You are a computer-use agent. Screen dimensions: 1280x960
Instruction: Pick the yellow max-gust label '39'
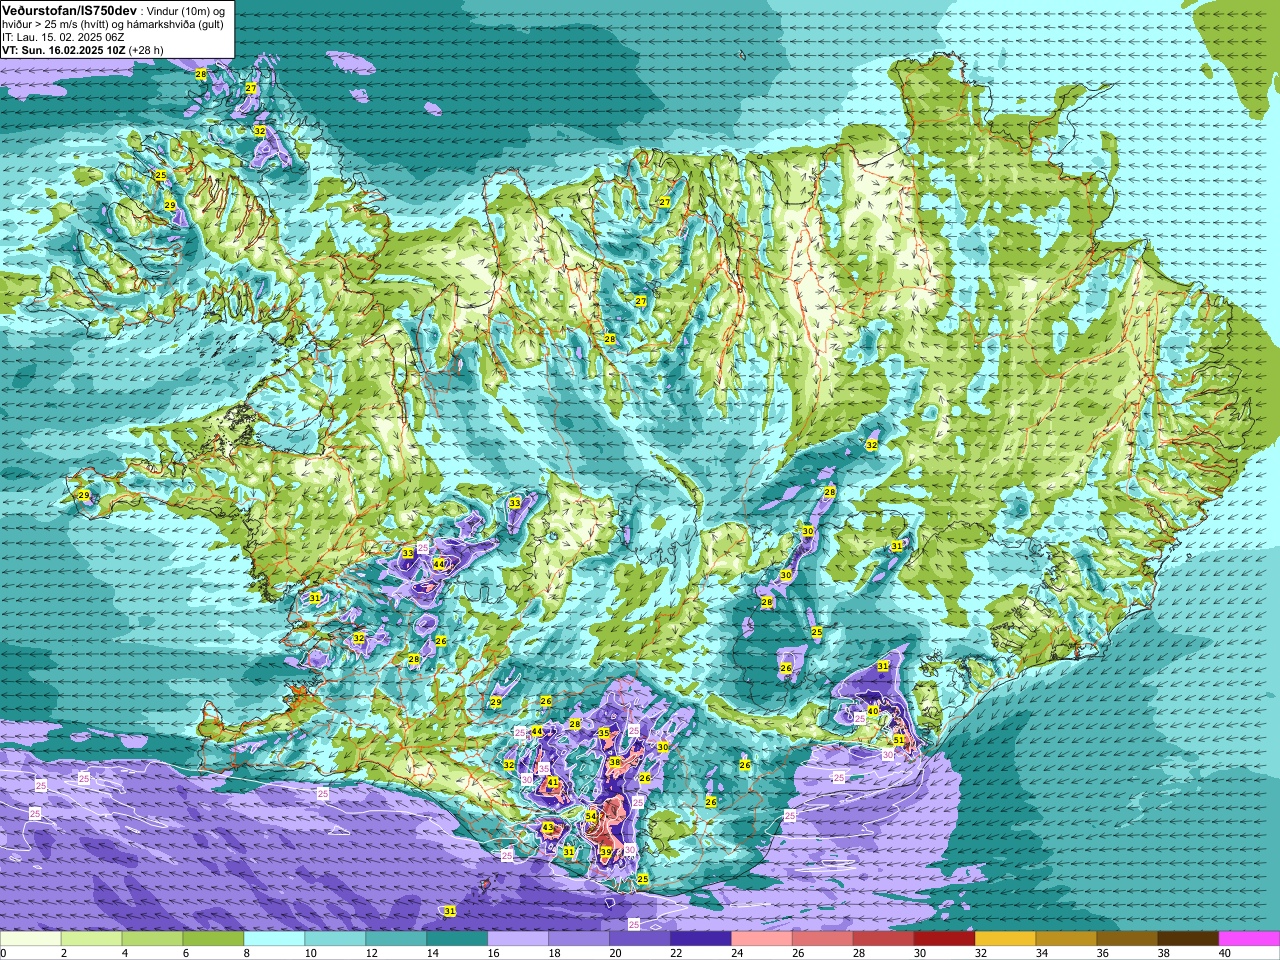(606, 852)
